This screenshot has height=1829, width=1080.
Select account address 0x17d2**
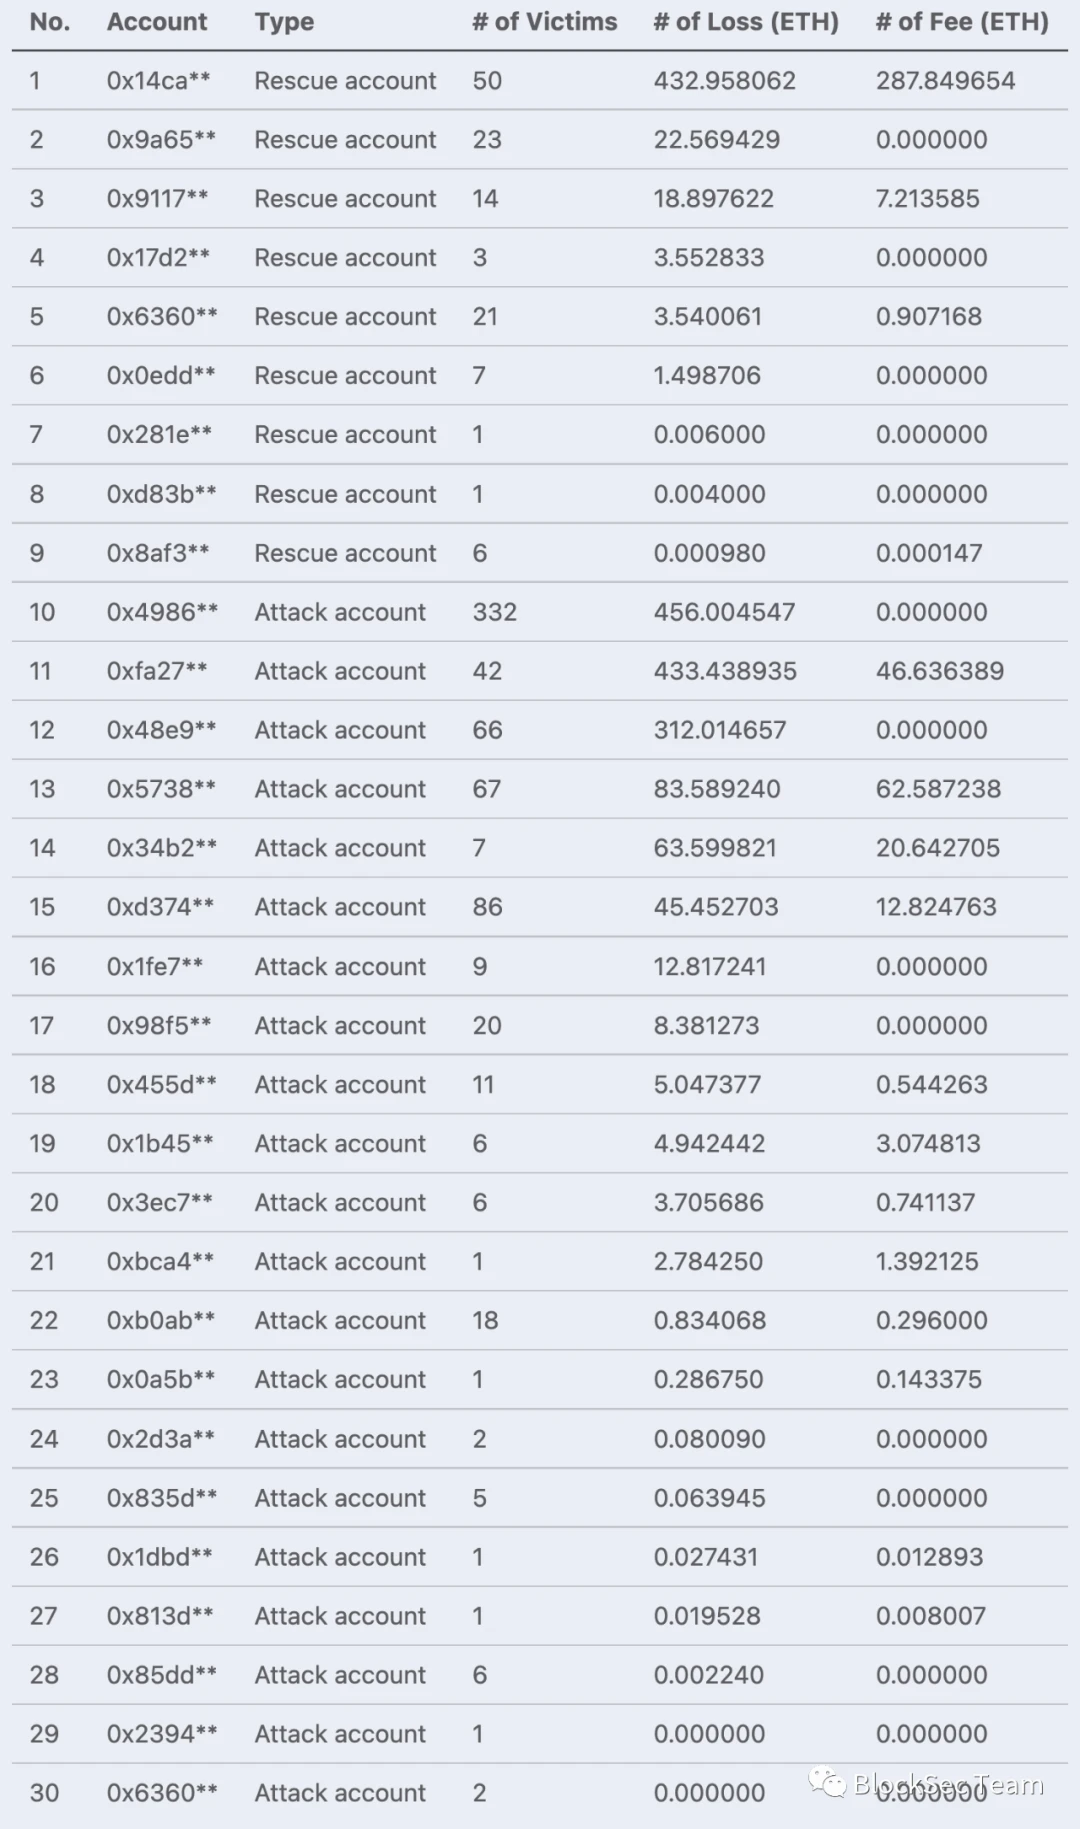159,258
